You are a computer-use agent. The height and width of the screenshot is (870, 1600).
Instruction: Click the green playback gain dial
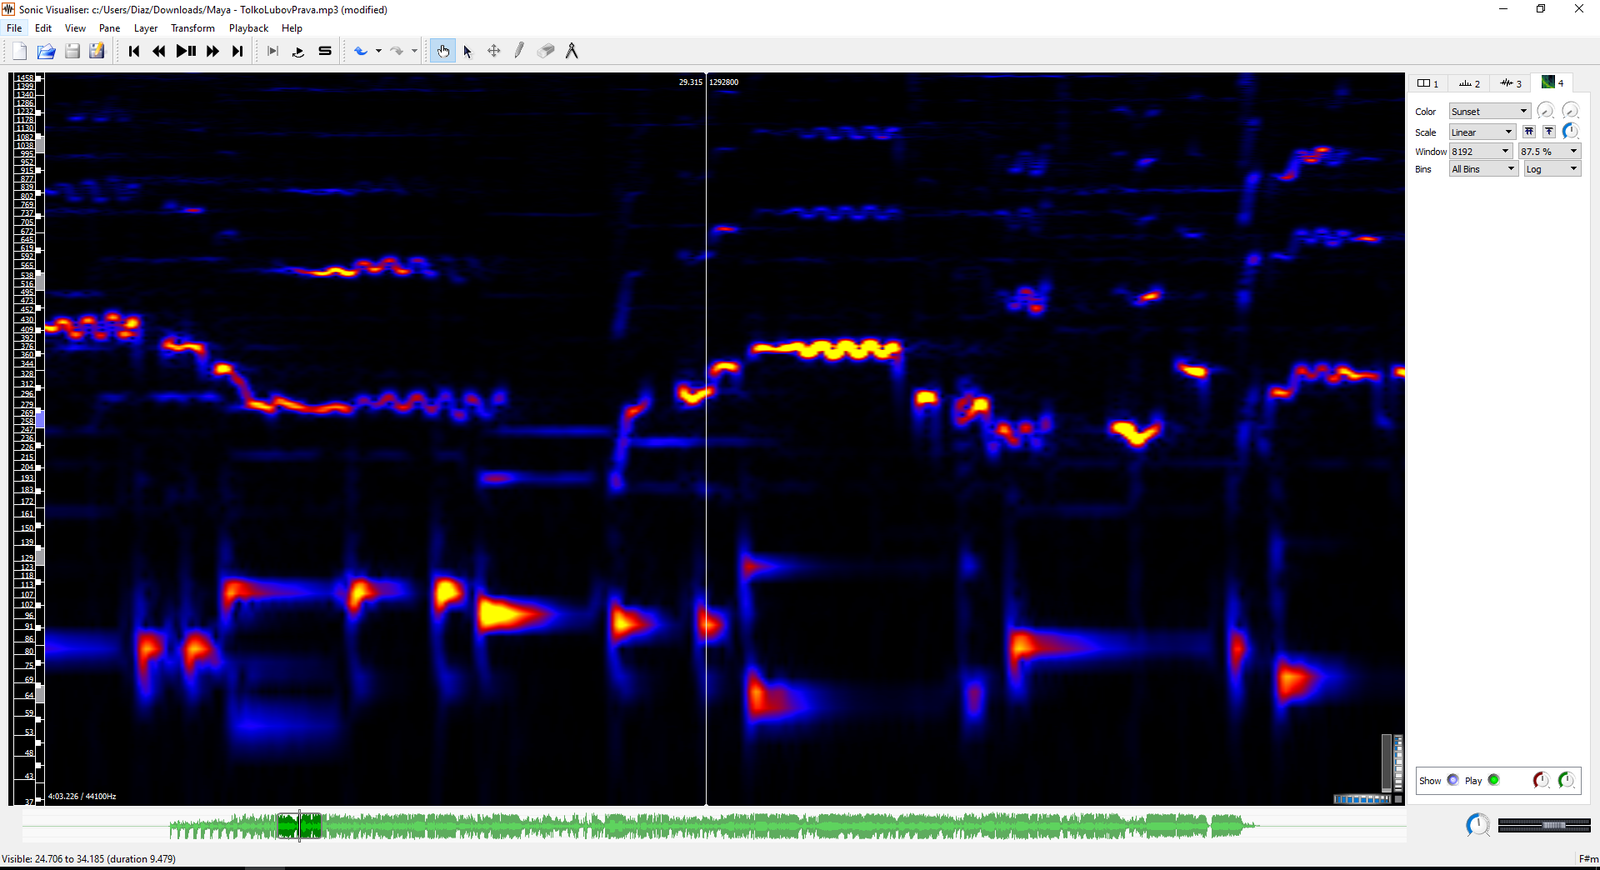(x=1567, y=780)
